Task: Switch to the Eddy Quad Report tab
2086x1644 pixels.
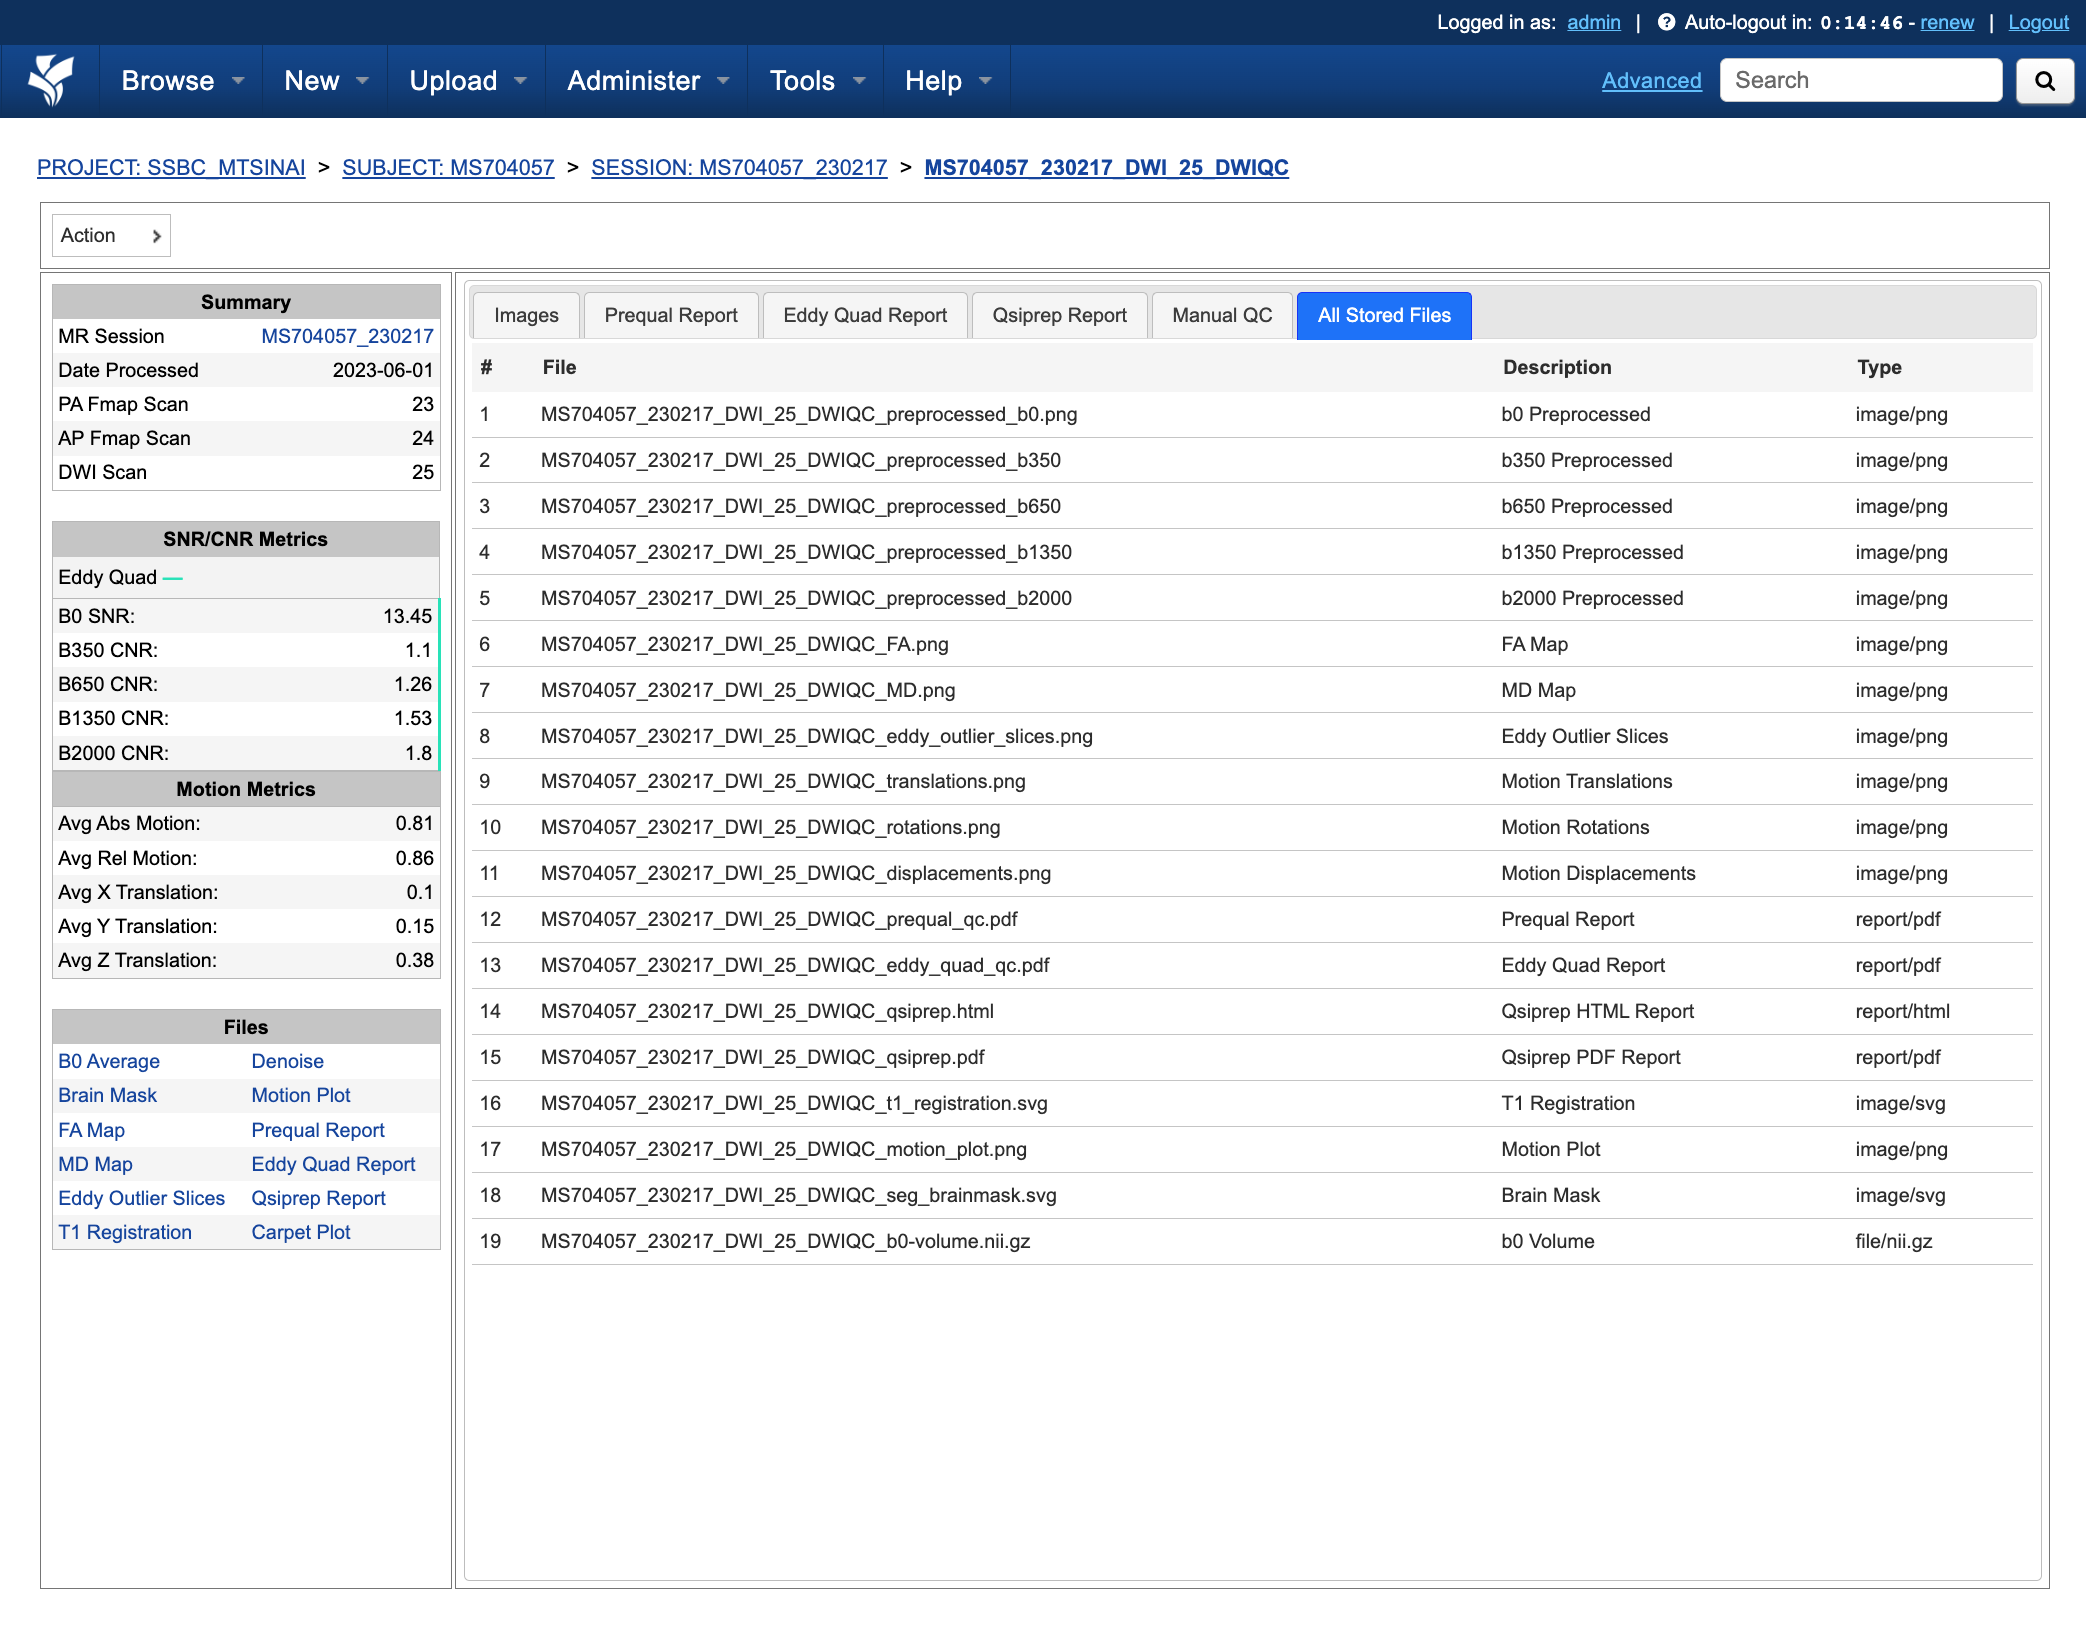Action: 865,315
